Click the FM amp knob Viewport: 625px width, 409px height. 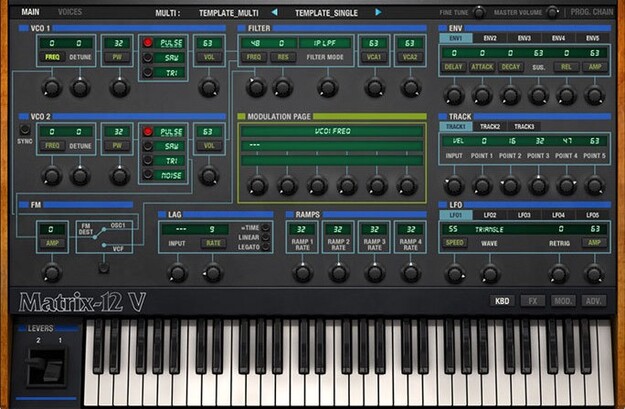[x=50, y=272]
